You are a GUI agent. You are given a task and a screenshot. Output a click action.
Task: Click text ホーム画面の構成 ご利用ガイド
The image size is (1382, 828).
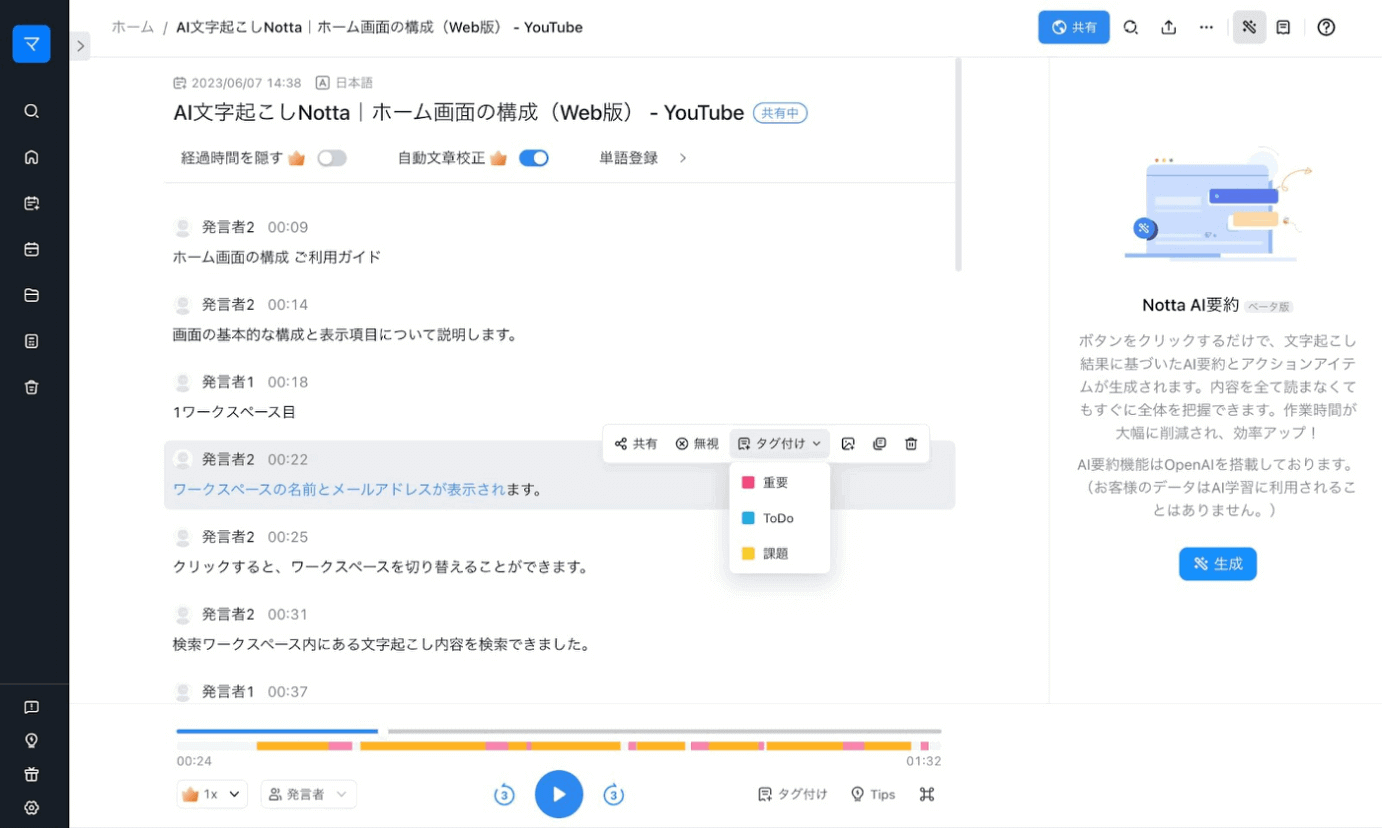(x=277, y=257)
